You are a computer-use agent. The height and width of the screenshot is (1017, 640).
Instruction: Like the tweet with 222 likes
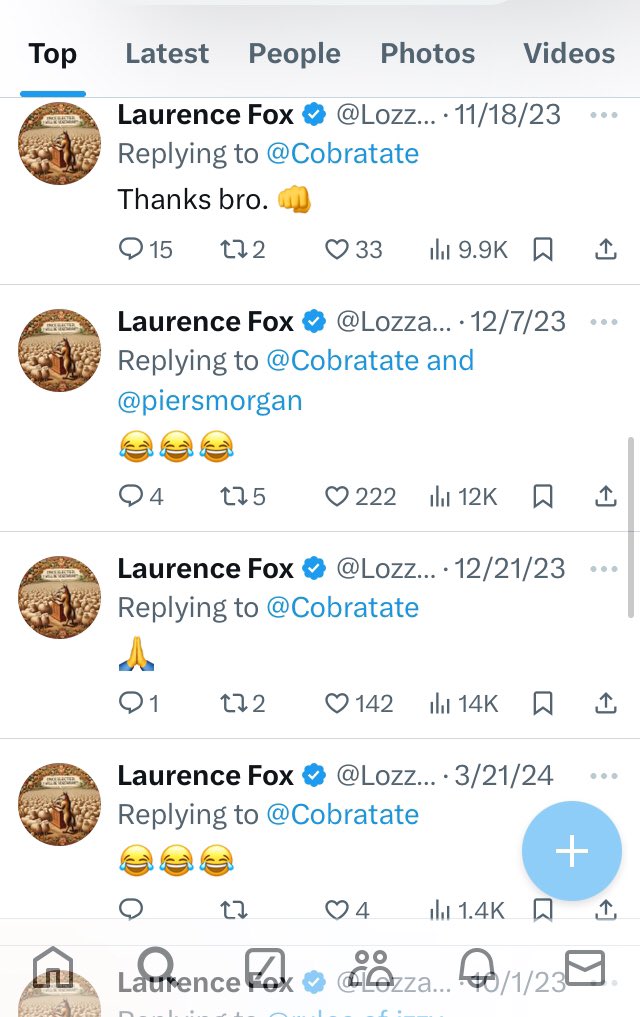(x=337, y=496)
